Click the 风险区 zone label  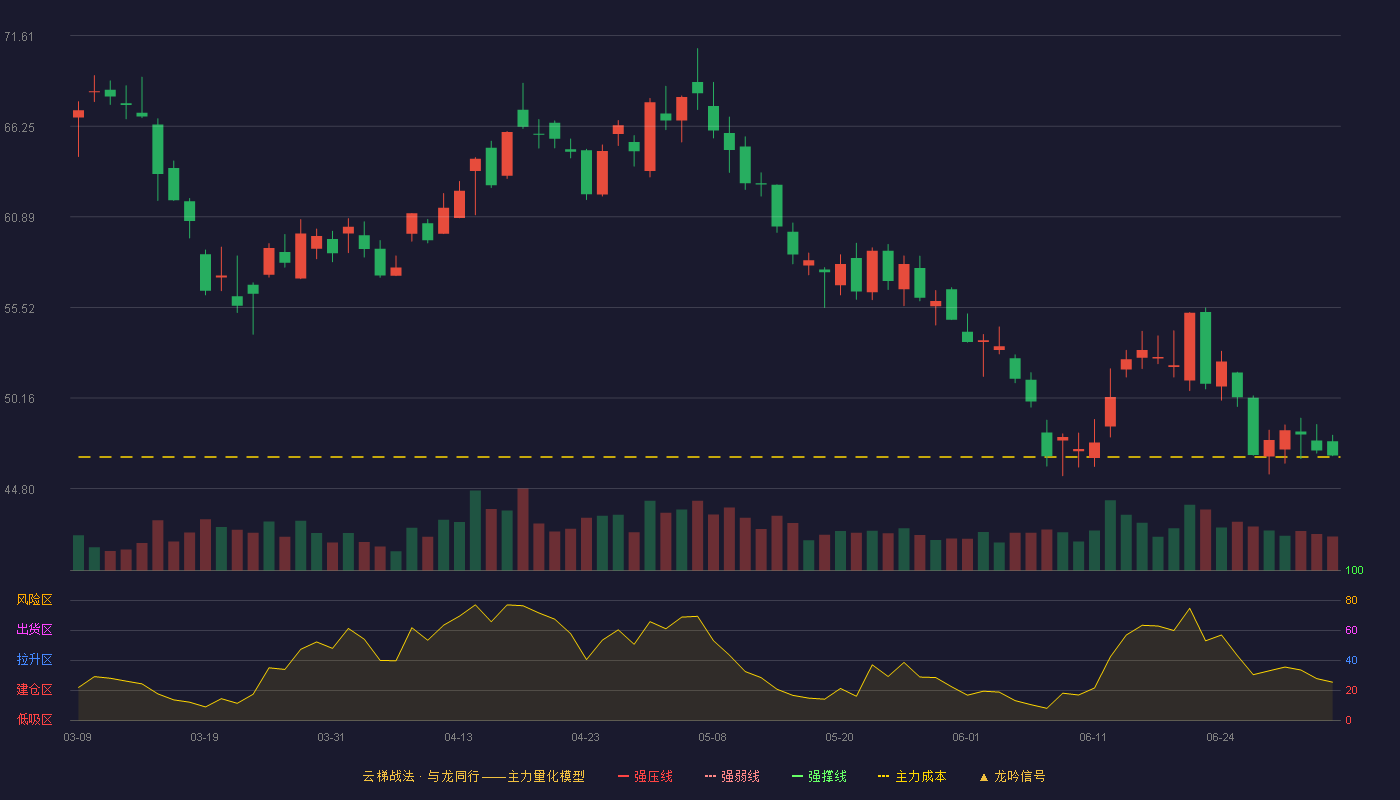[x=35, y=600]
